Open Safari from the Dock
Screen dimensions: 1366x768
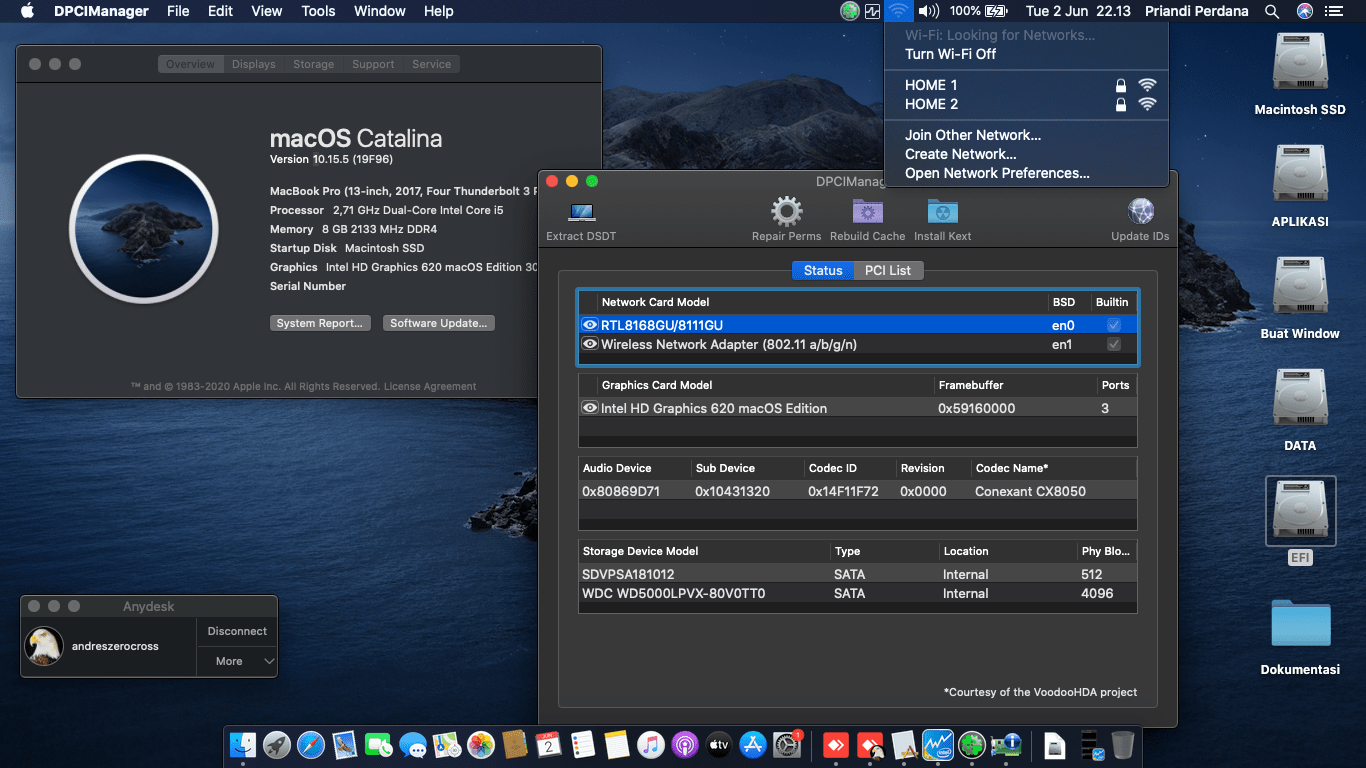(x=310, y=745)
